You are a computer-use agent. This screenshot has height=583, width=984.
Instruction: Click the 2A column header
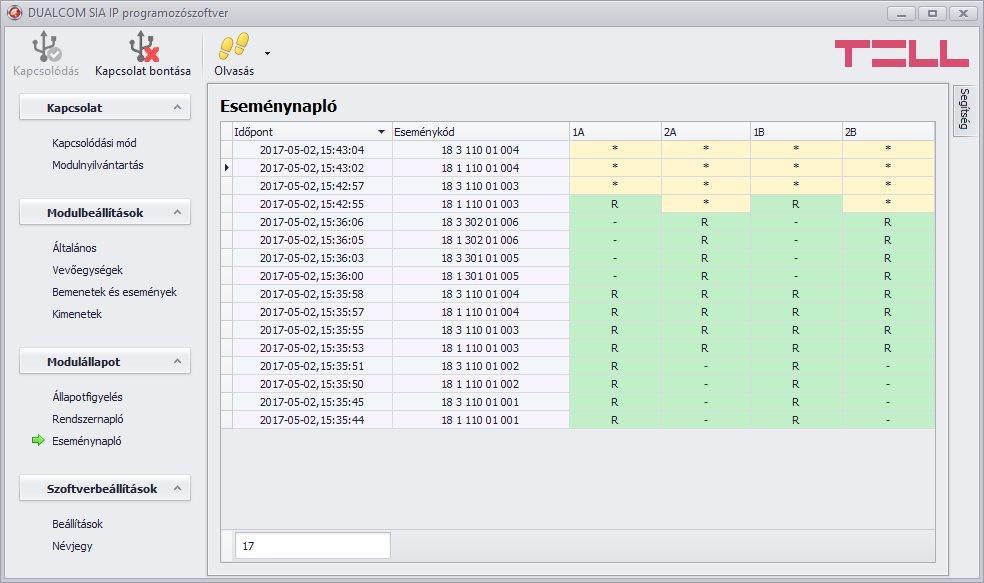pyautogui.click(x=705, y=132)
